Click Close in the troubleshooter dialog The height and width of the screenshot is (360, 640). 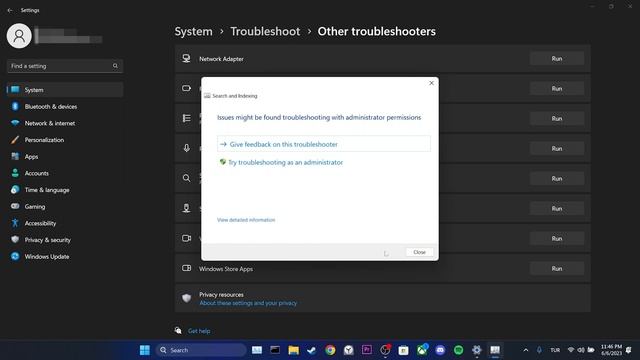(x=419, y=252)
